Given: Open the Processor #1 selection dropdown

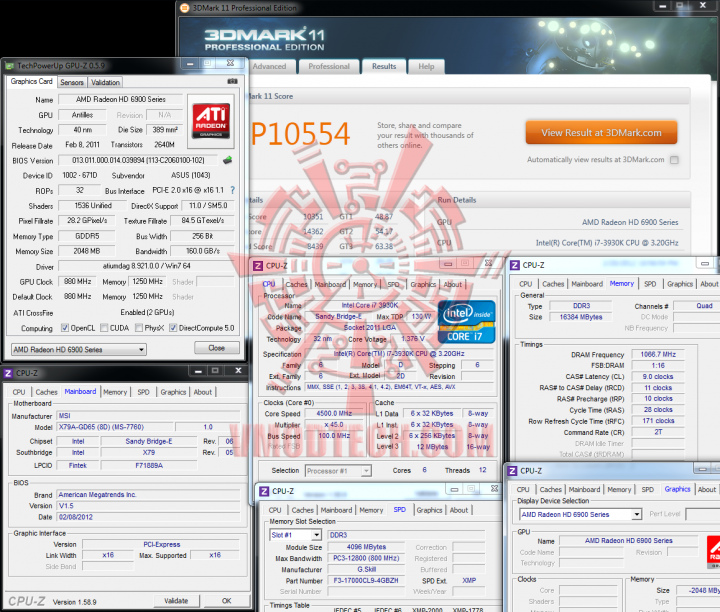Looking at the screenshot, I should (338, 471).
